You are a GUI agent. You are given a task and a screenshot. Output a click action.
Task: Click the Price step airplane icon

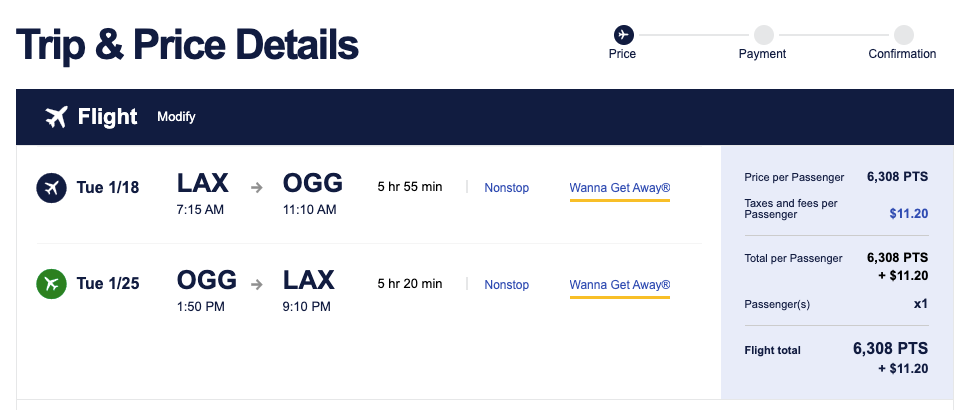click(x=623, y=35)
